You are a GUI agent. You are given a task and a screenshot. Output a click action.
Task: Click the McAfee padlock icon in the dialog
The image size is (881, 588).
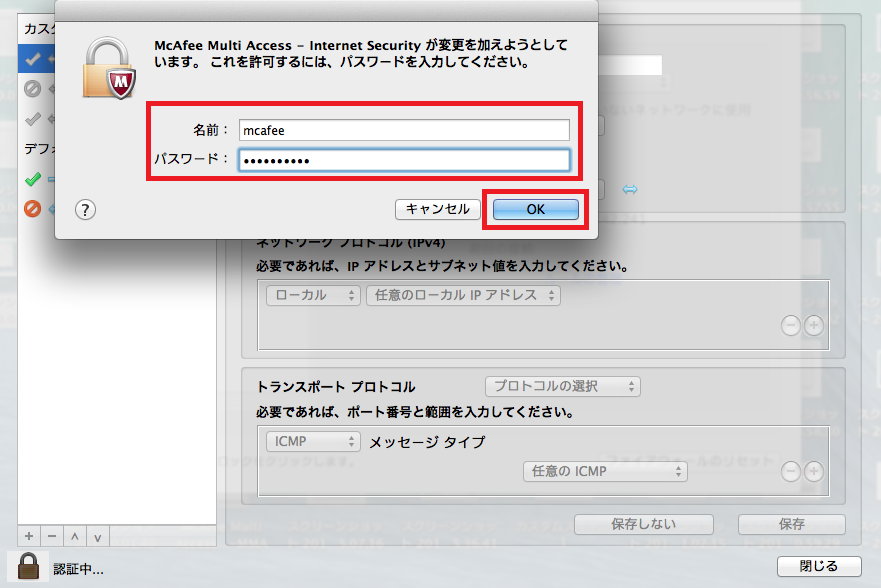click(x=109, y=68)
